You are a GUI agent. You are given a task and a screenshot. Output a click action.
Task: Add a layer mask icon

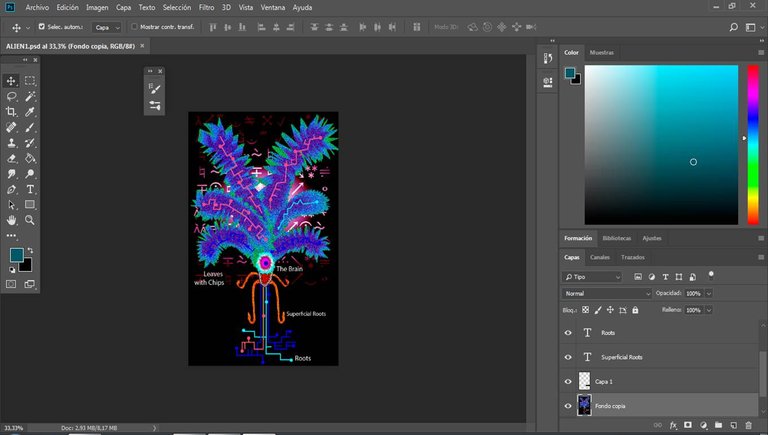[x=688, y=425]
